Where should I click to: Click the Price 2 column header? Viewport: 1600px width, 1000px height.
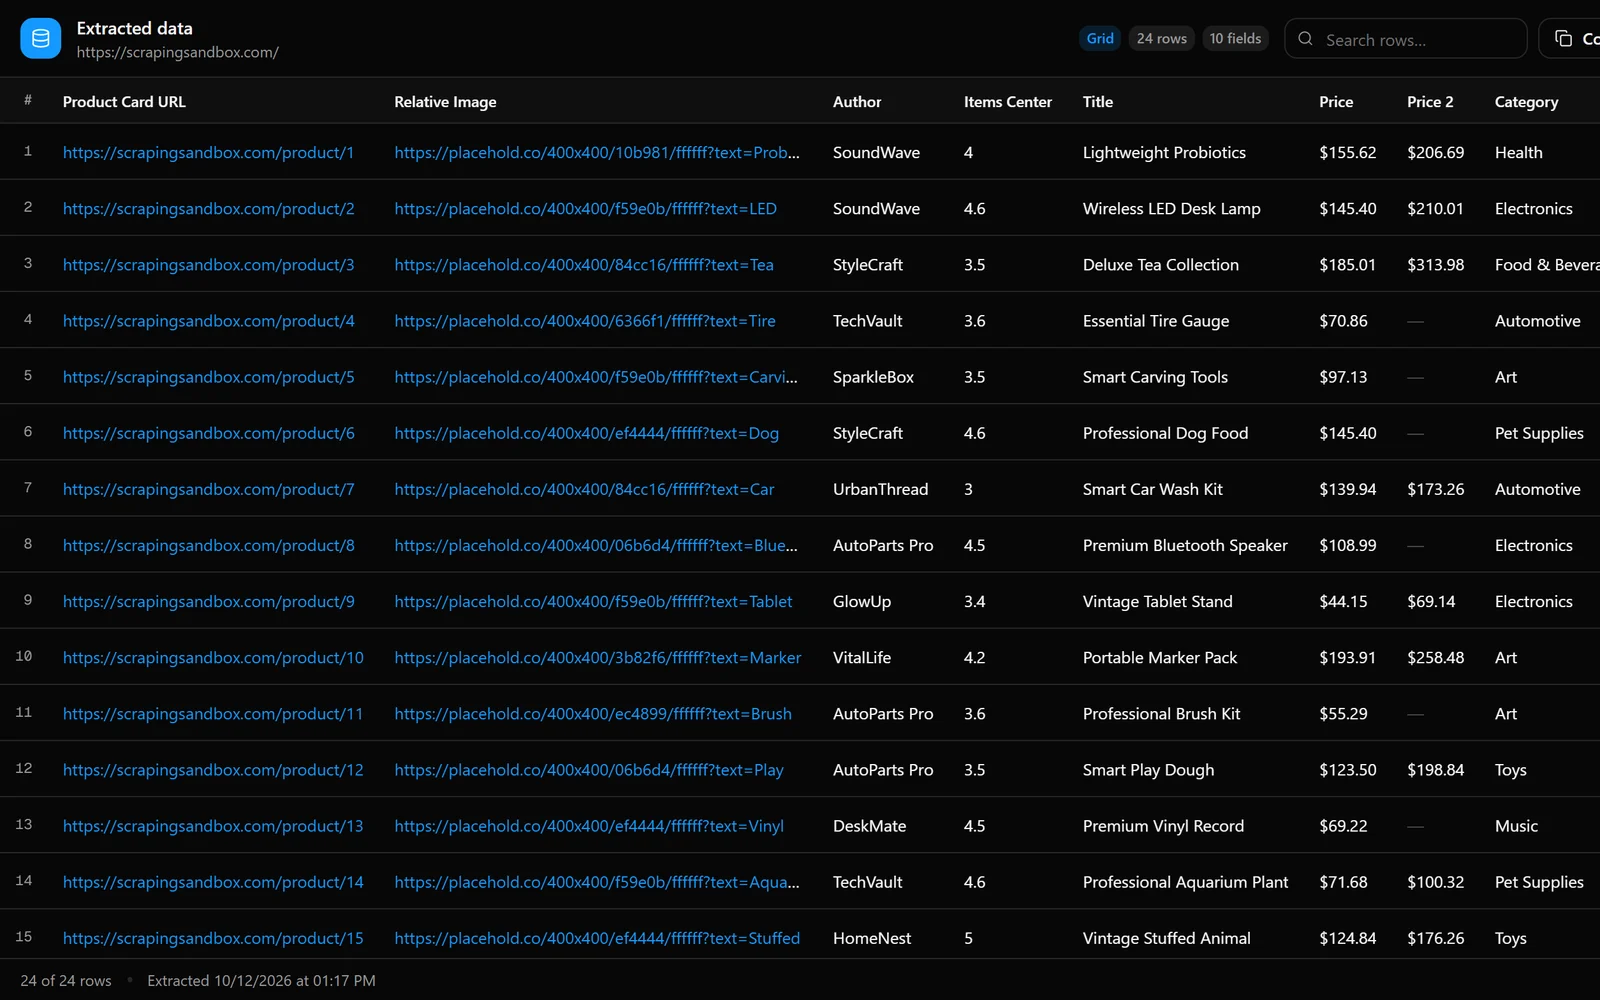[x=1430, y=102]
